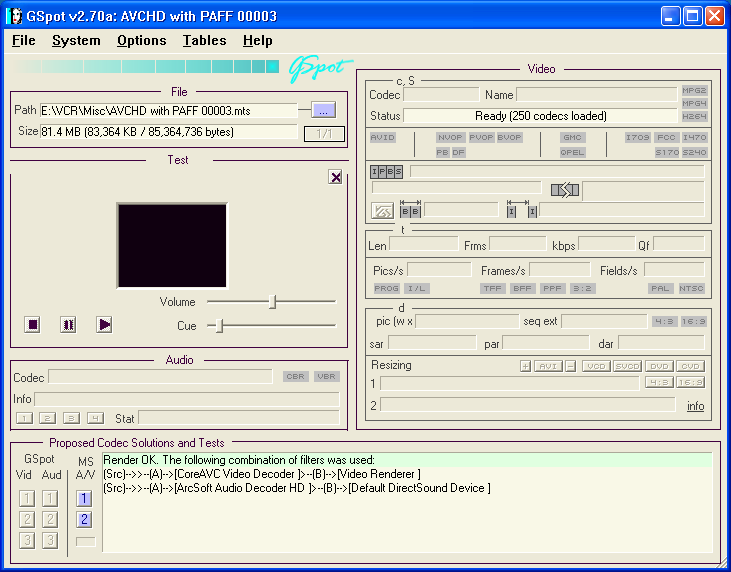Screen dimensions: 731x572
Task: Click the 3:2 pulldown indicator
Action: (x=582, y=289)
